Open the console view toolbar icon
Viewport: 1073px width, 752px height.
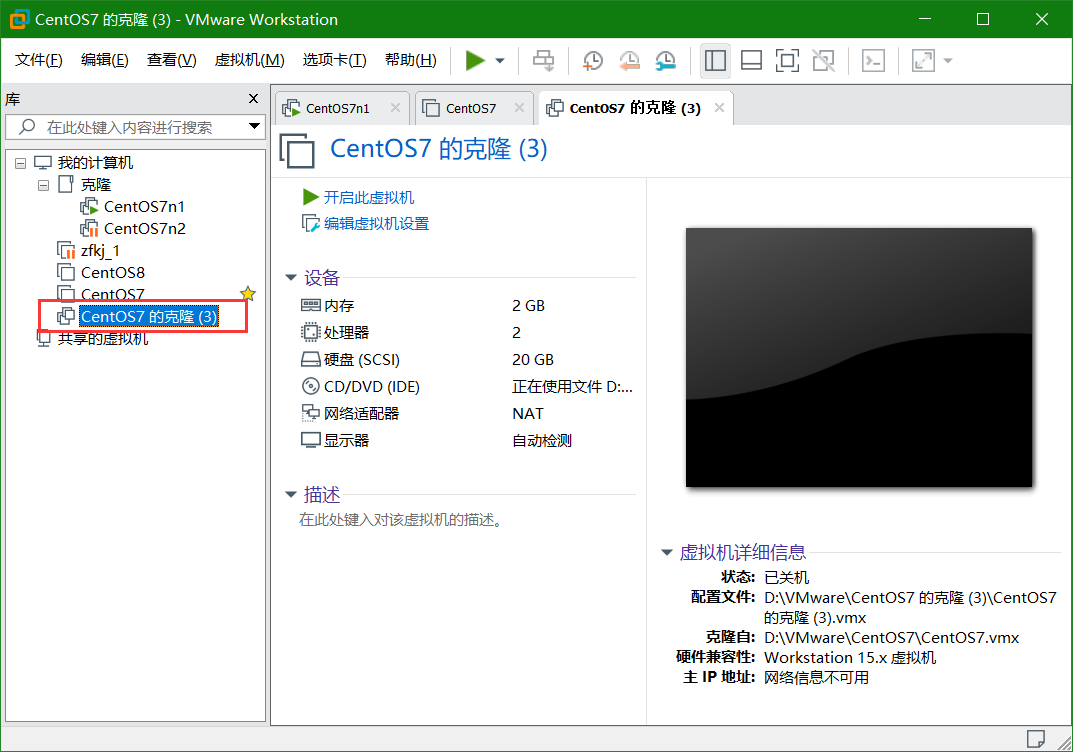[873, 60]
